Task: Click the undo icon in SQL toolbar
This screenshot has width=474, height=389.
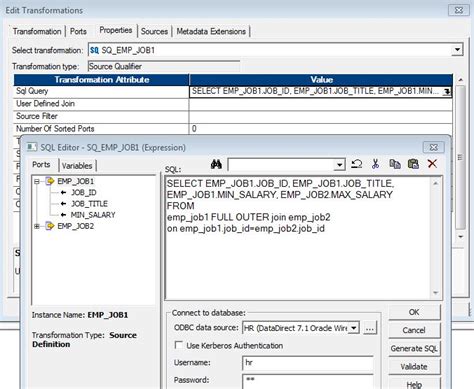Action: pyautogui.click(x=357, y=164)
